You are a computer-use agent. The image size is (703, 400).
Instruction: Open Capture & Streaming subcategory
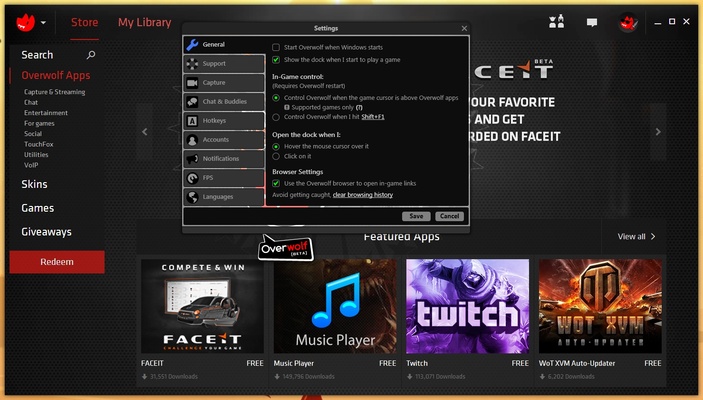coord(54,92)
